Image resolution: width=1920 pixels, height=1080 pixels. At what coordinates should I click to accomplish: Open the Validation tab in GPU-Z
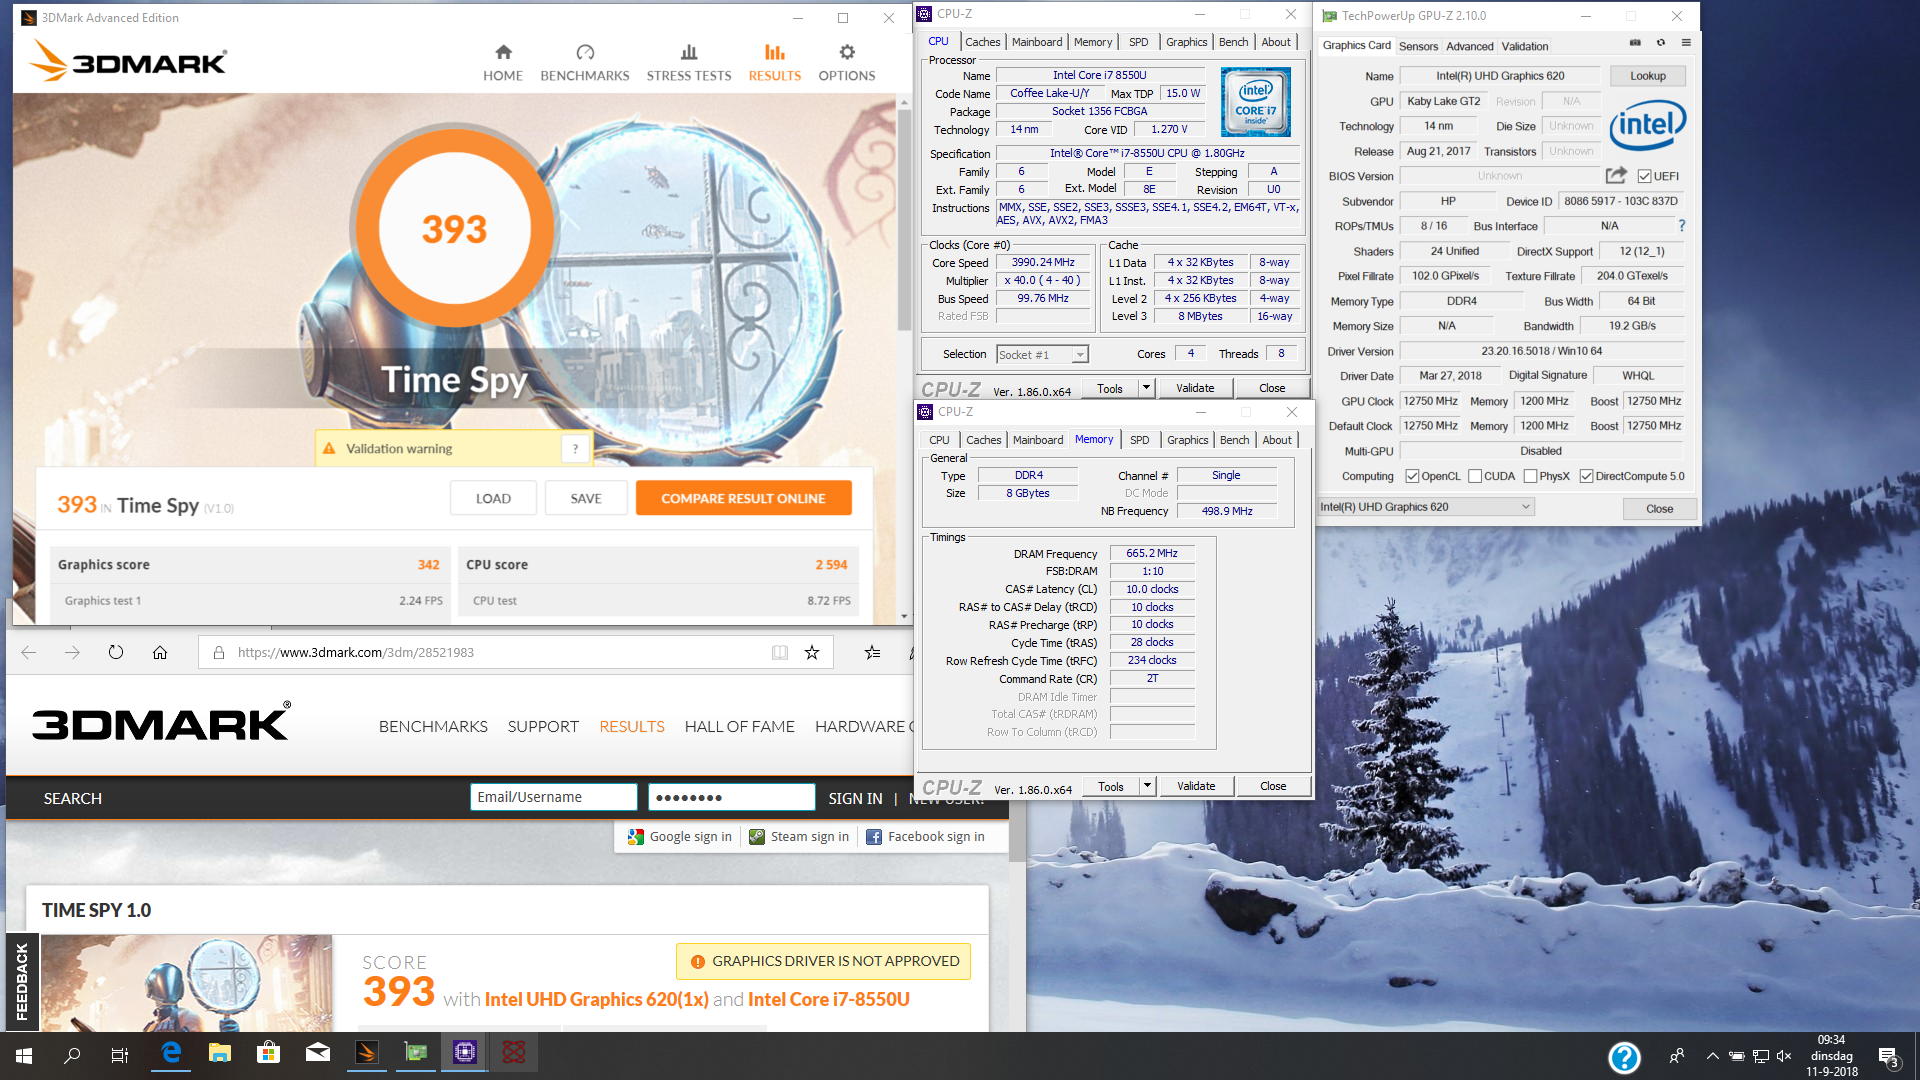pyautogui.click(x=1524, y=46)
